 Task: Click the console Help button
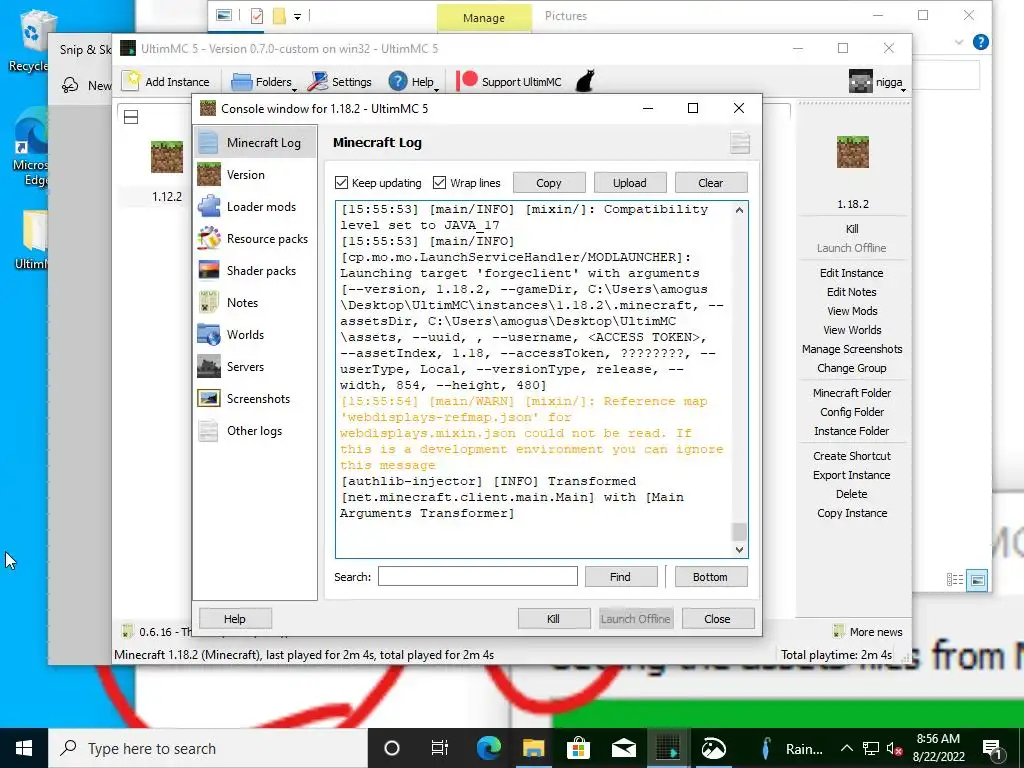pyautogui.click(x=235, y=618)
